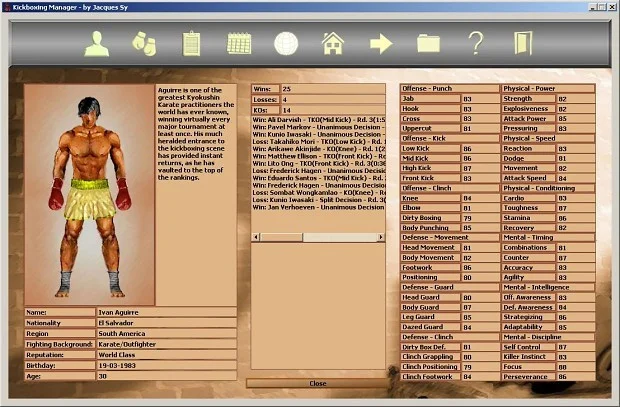The width and height of the screenshot is (620, 407).
Task: Click the horizontal scrollbar thumb in fight record
Action: [x=282, y=237]
